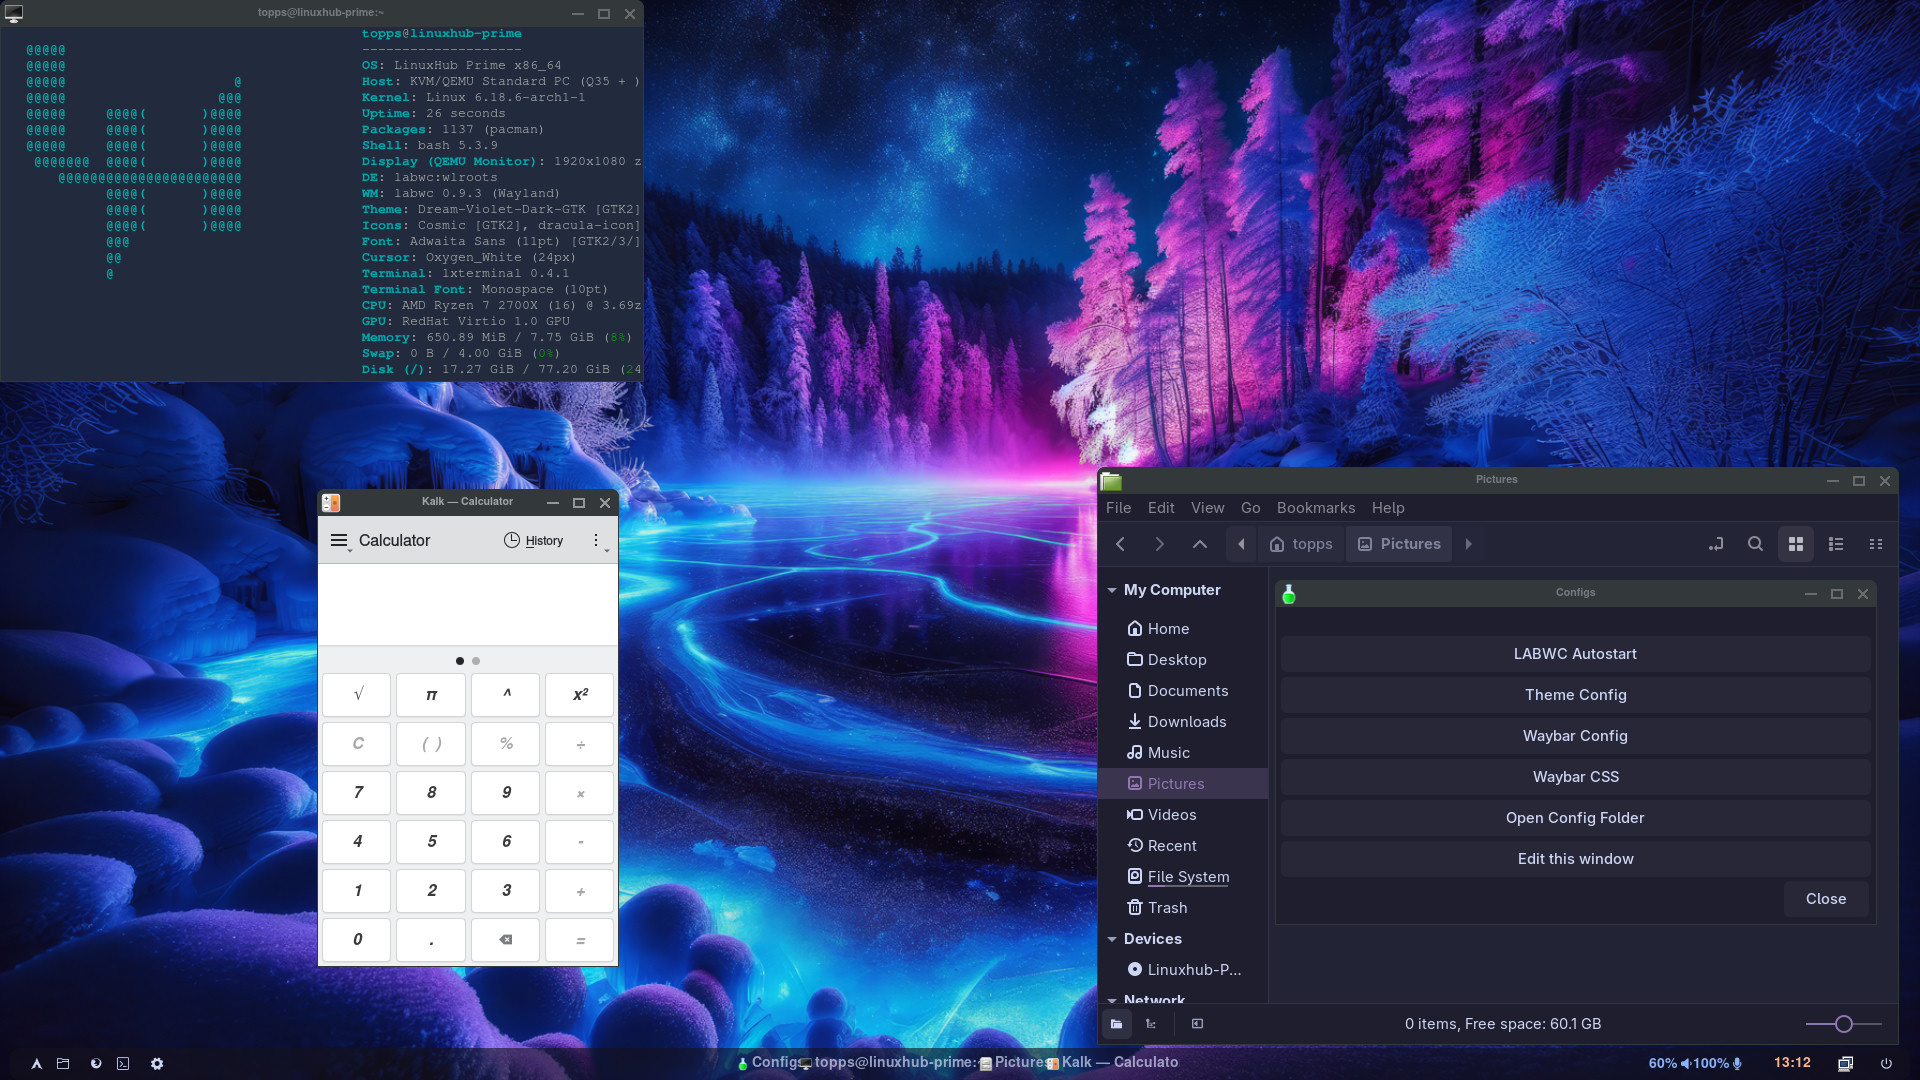Viewport: 1920px width, 1080px height.
Task: Click the calculator backspace key
Action: 506,940
